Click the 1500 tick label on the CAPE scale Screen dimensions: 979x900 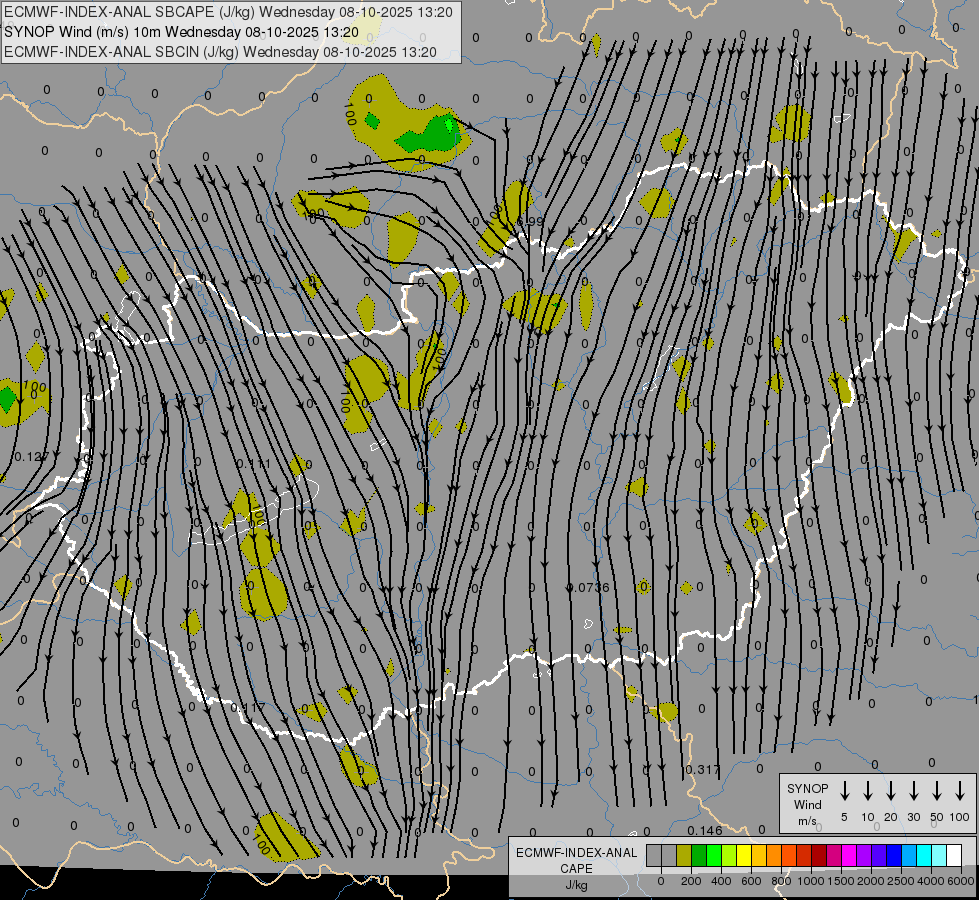841,881
